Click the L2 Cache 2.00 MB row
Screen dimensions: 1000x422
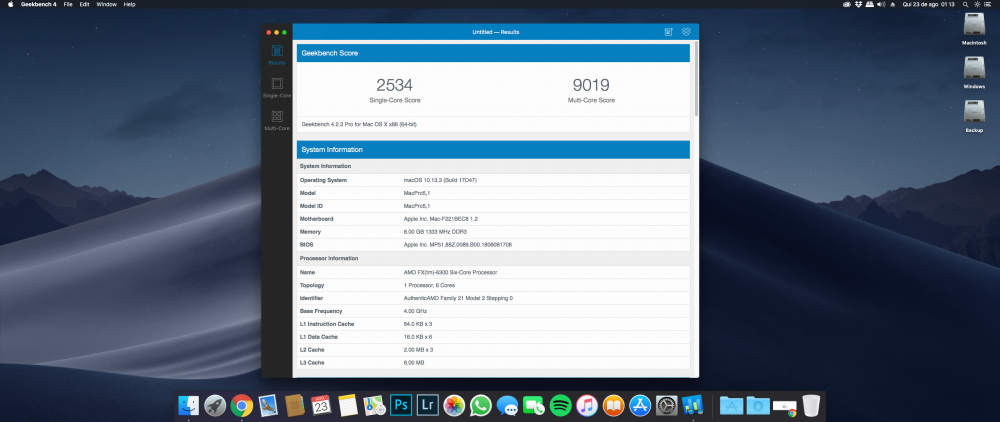pyautogui.click(x=493, y=350)
